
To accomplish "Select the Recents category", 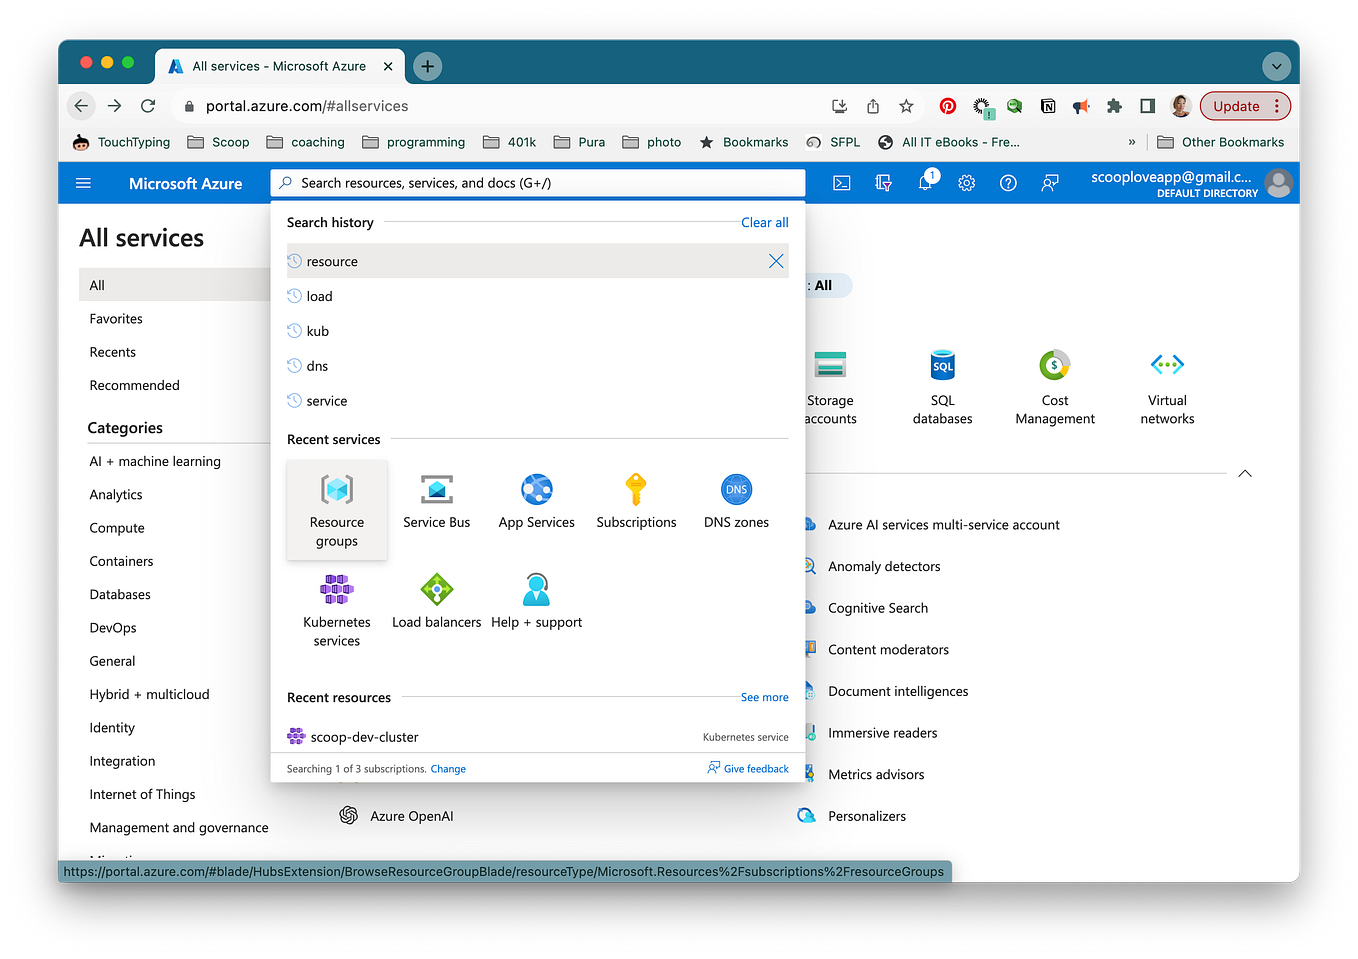I will click(112, 351).
